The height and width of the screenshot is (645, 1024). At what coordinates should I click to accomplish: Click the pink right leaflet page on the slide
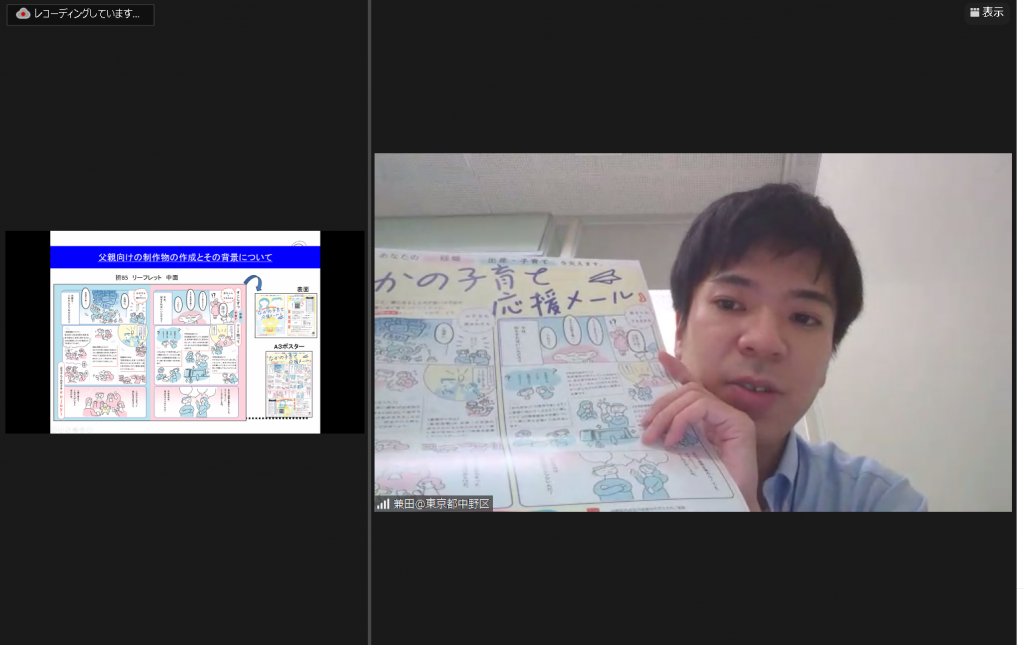[x=197, y=350]
